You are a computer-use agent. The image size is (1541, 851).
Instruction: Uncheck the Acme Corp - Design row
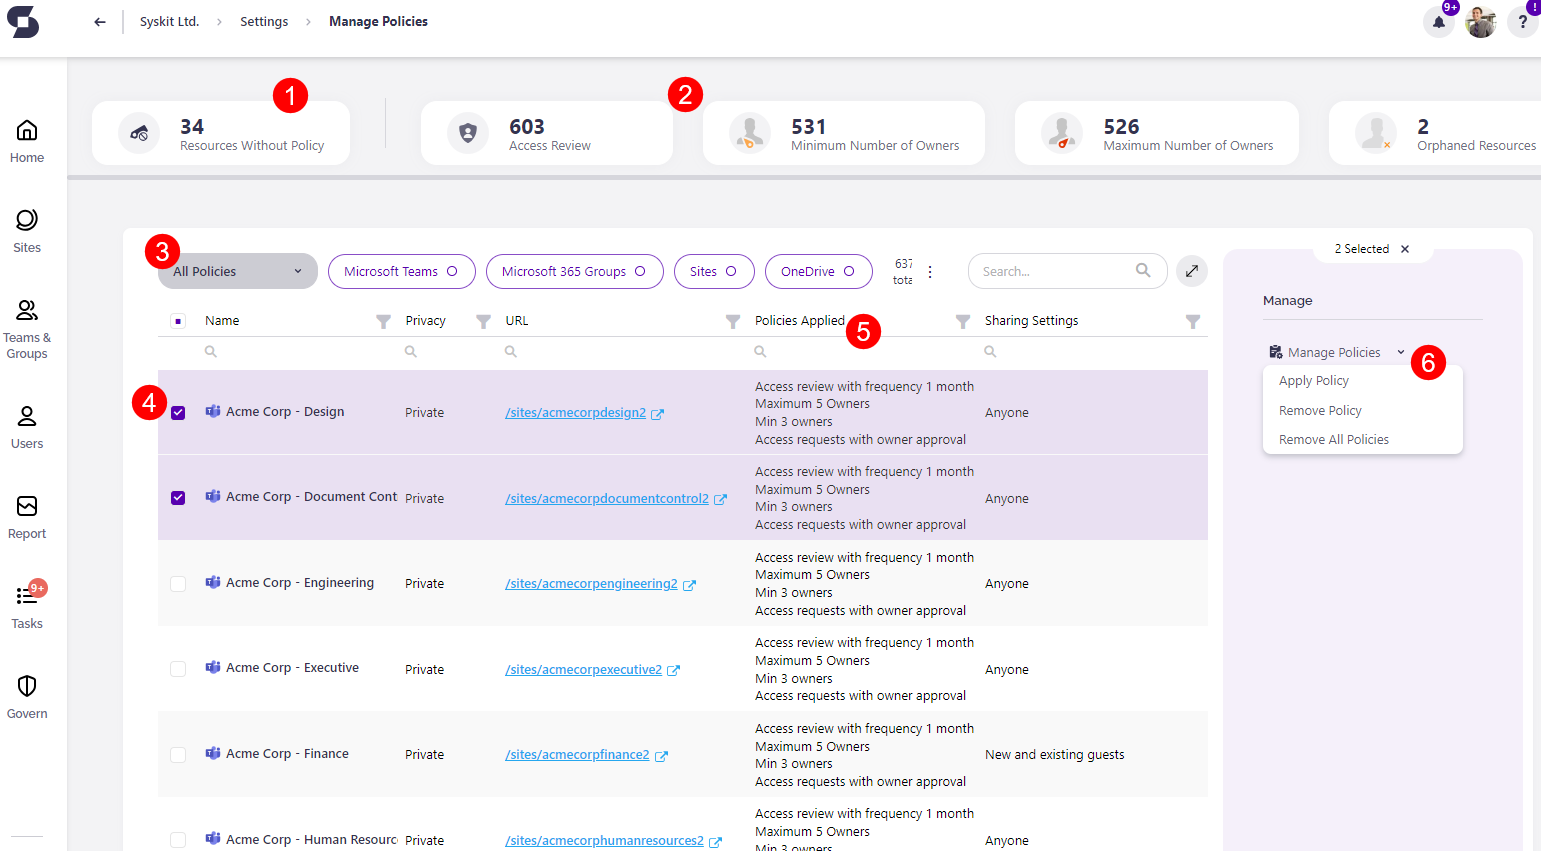tap(178, 412)
